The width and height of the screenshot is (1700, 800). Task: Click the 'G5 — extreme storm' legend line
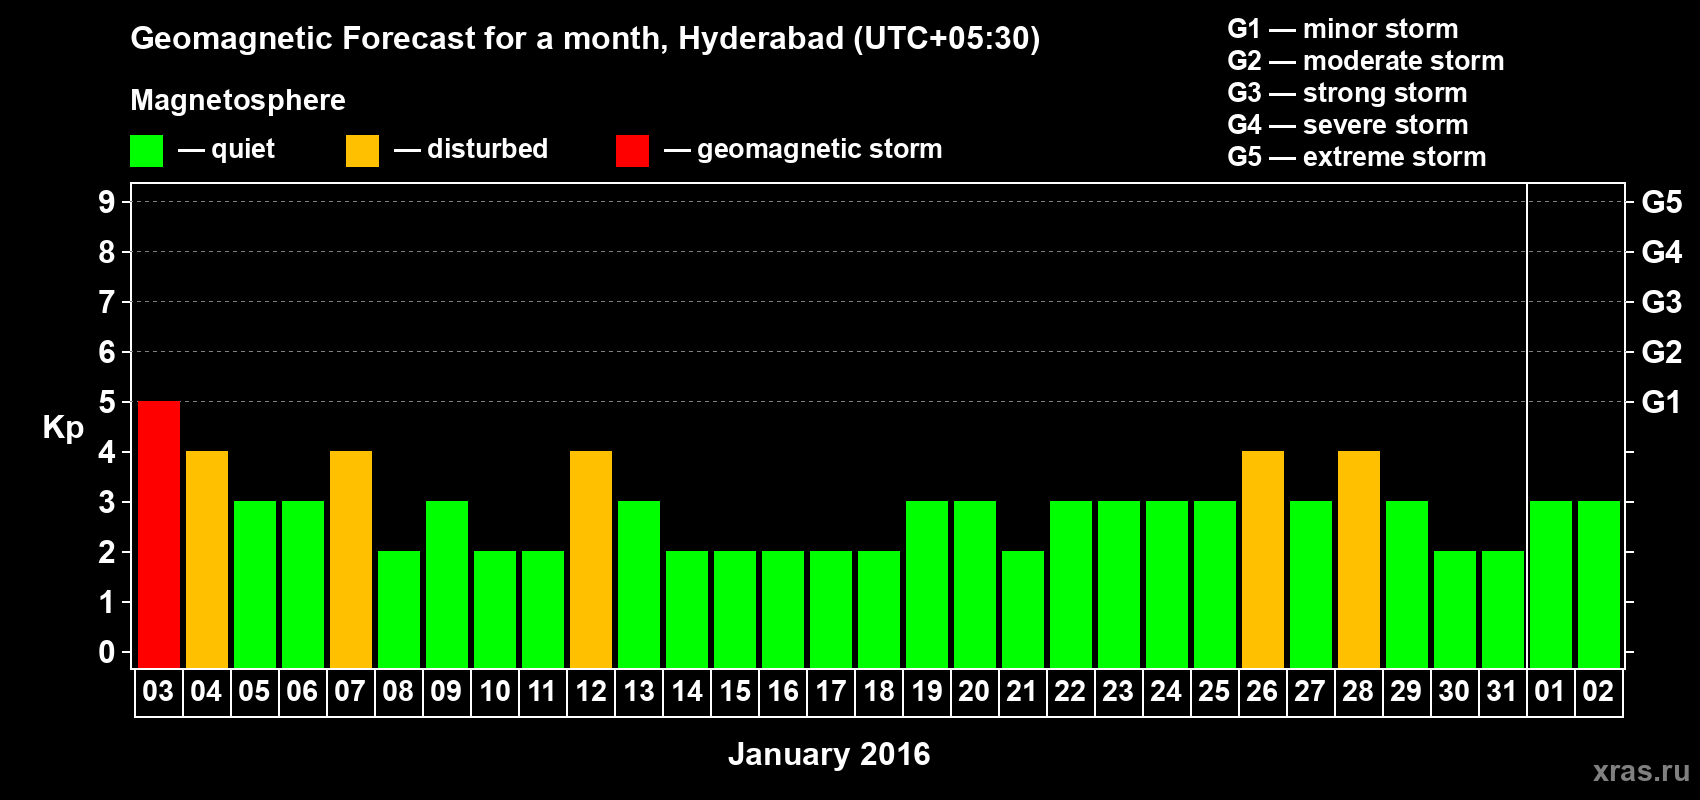click(1357, 157)
